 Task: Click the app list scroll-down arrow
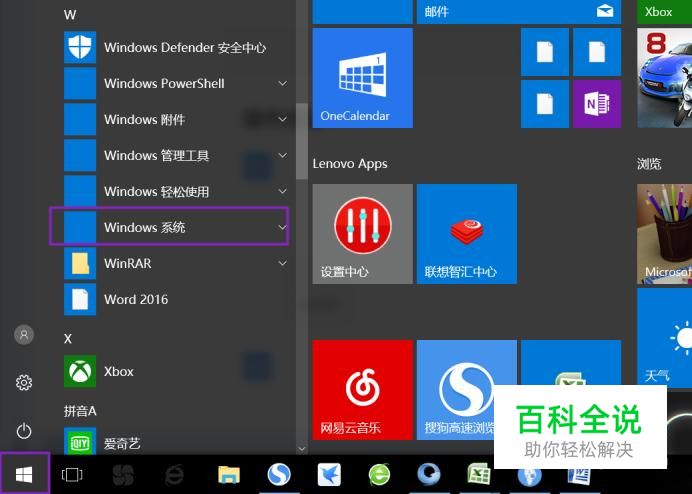tap(302, 449)
